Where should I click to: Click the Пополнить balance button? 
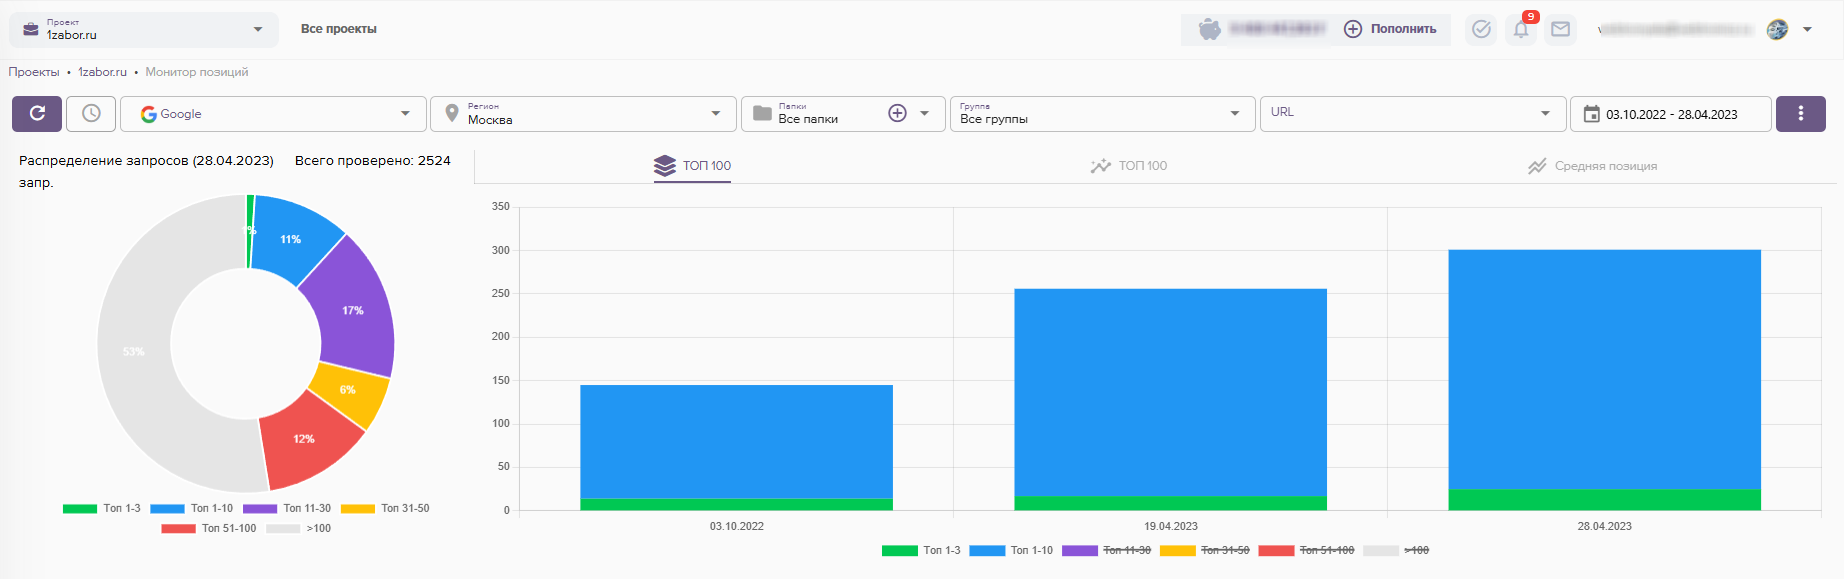point(1391,29)
